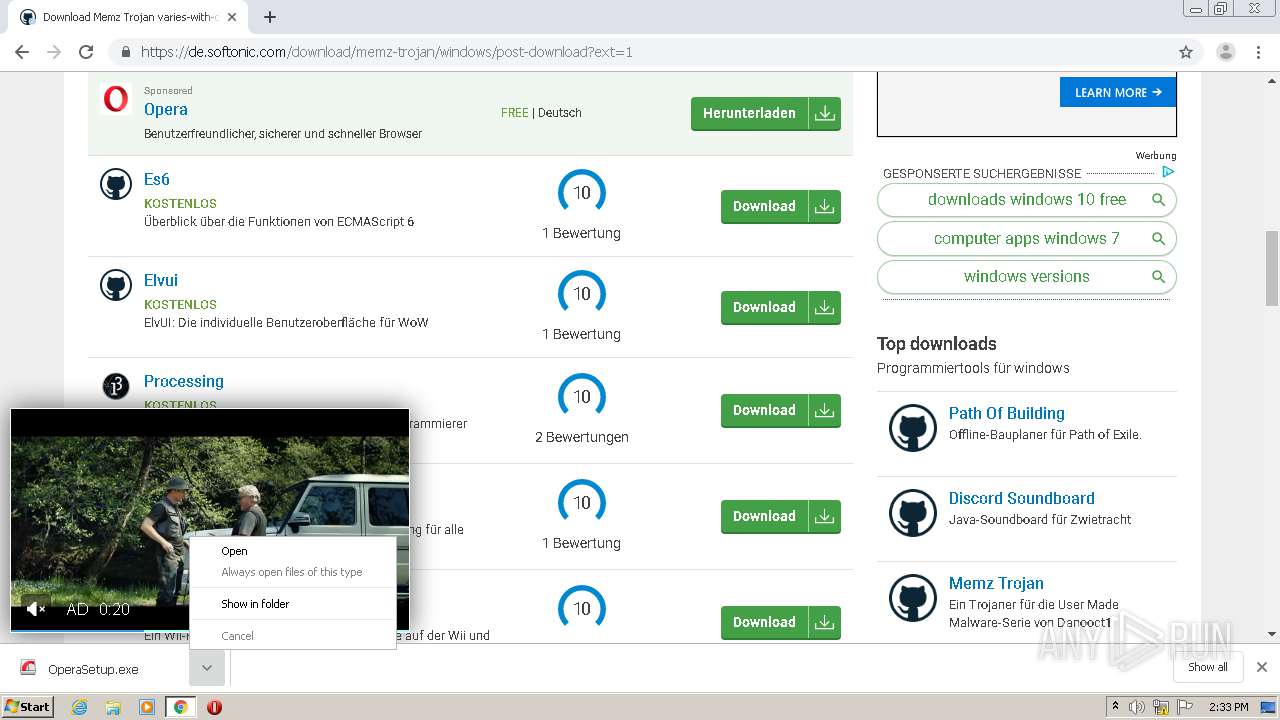Open Opera sponsored link title
Viewport: 1280px width, 720px height.
(x=166, y=109)
